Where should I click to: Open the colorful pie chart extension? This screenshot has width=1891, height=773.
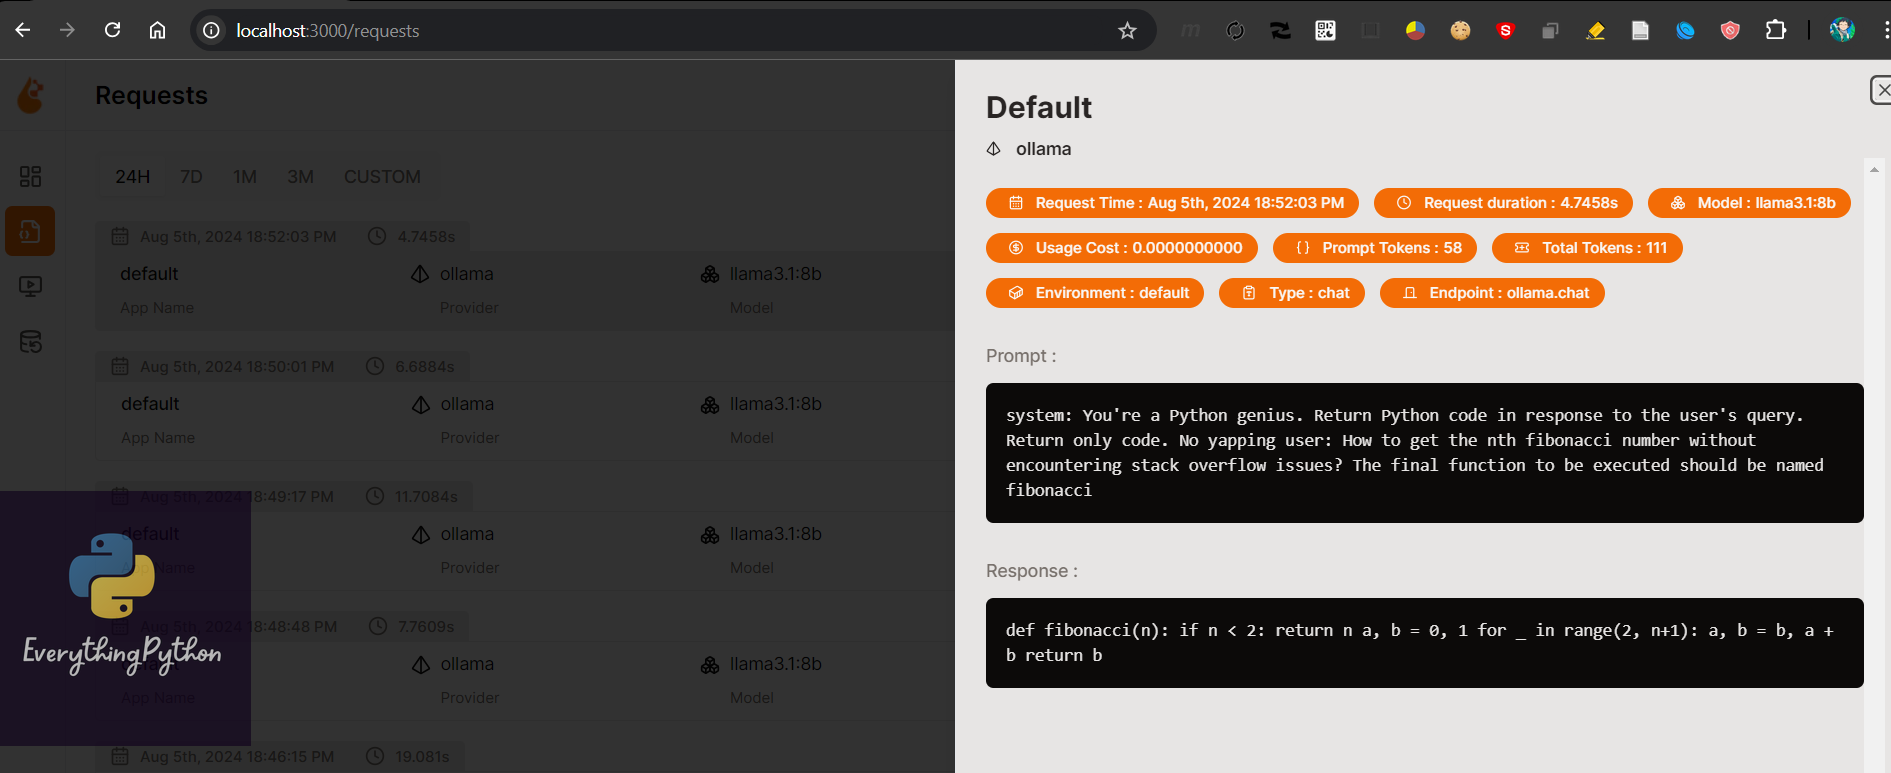(x=1415, y=31)
